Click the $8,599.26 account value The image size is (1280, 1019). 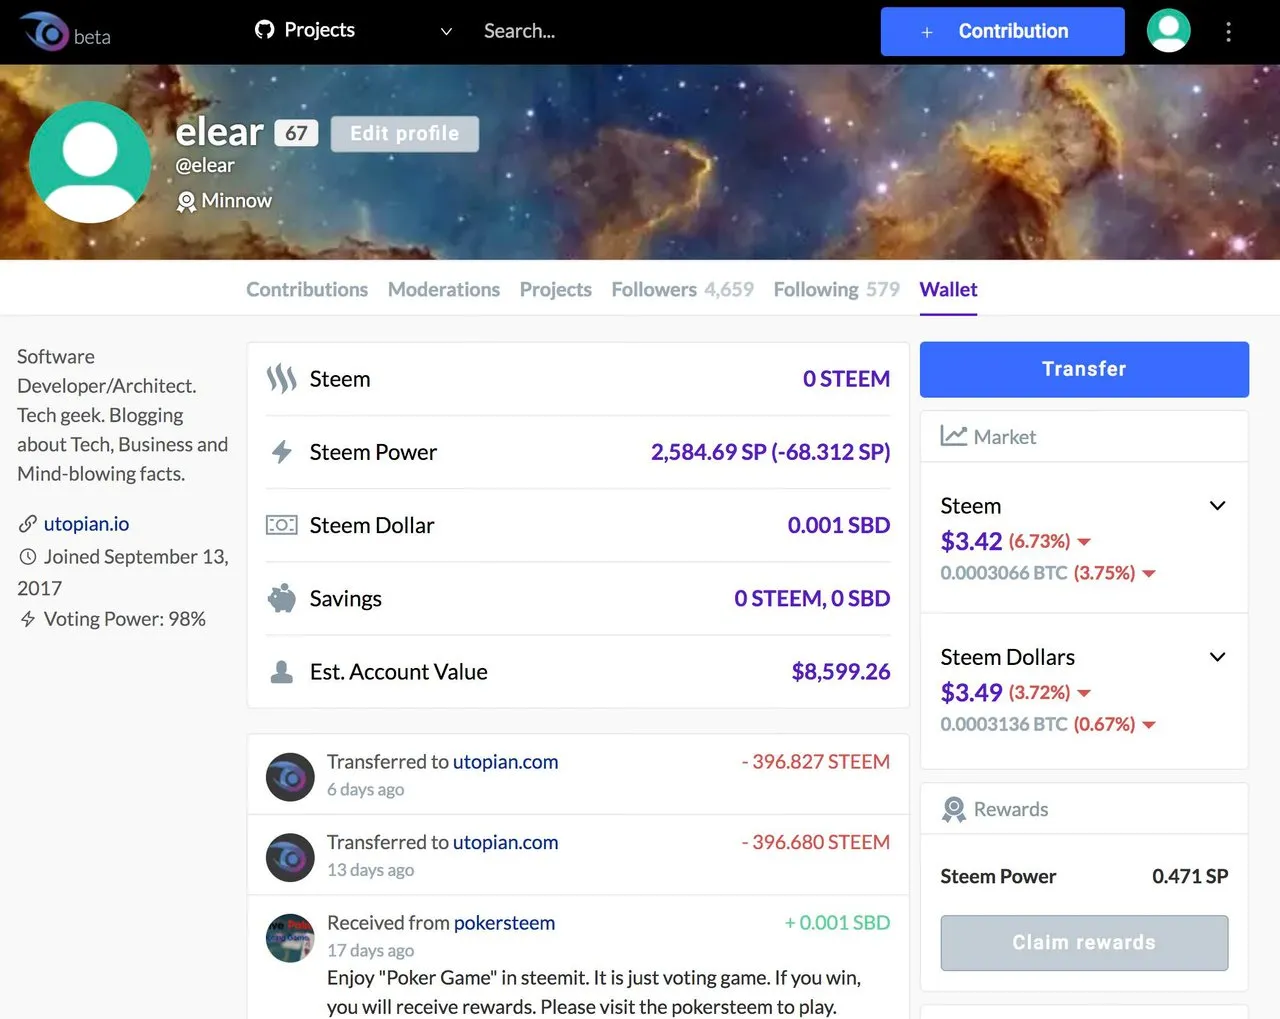(841, 672)
